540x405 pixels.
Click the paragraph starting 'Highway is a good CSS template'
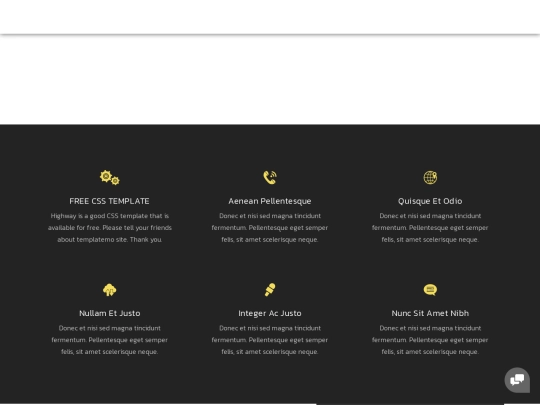pos(110,228)
